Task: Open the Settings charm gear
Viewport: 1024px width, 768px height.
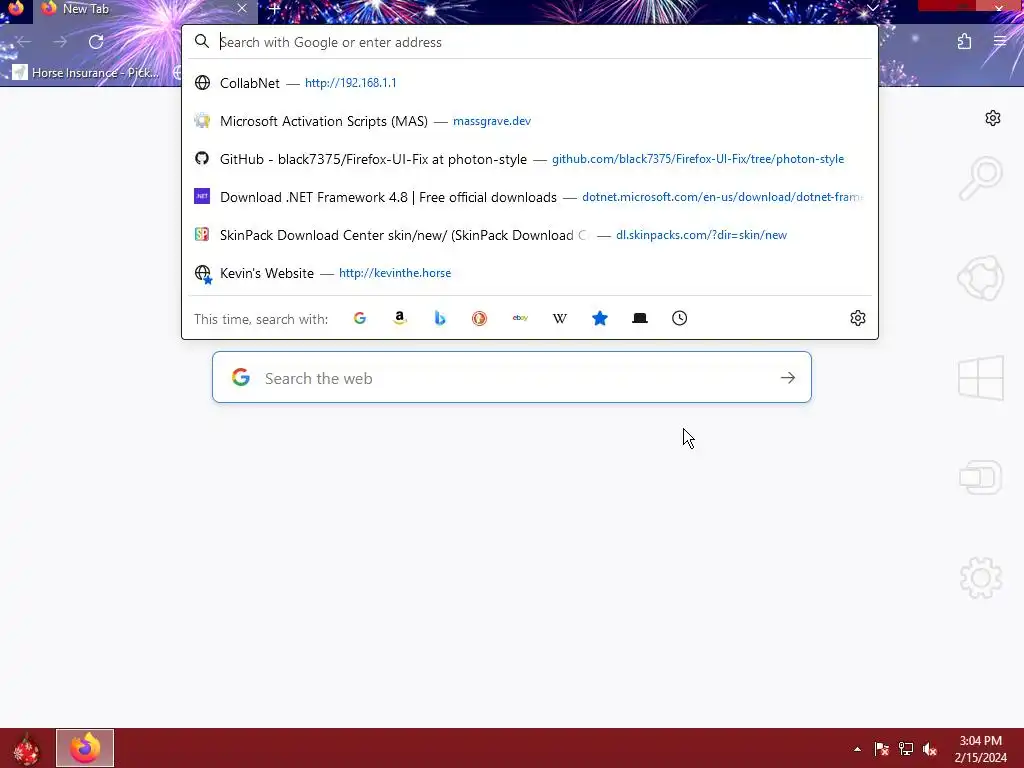Action: point(981,578)
